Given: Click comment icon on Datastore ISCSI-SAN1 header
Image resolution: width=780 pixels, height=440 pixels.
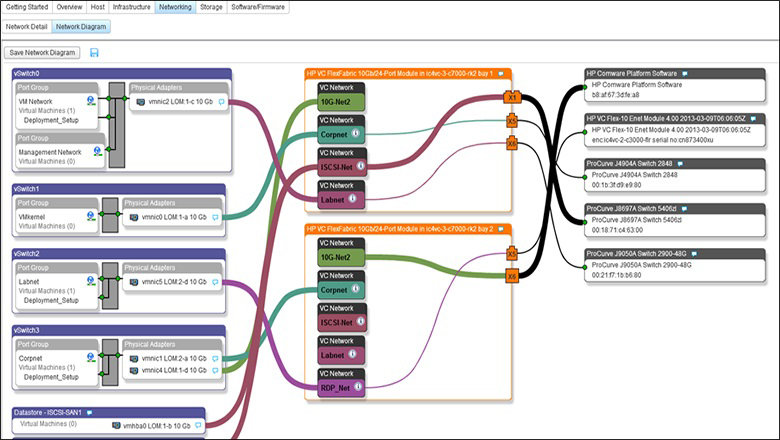Looking at the screenshot, I should [x=89, y=411].
